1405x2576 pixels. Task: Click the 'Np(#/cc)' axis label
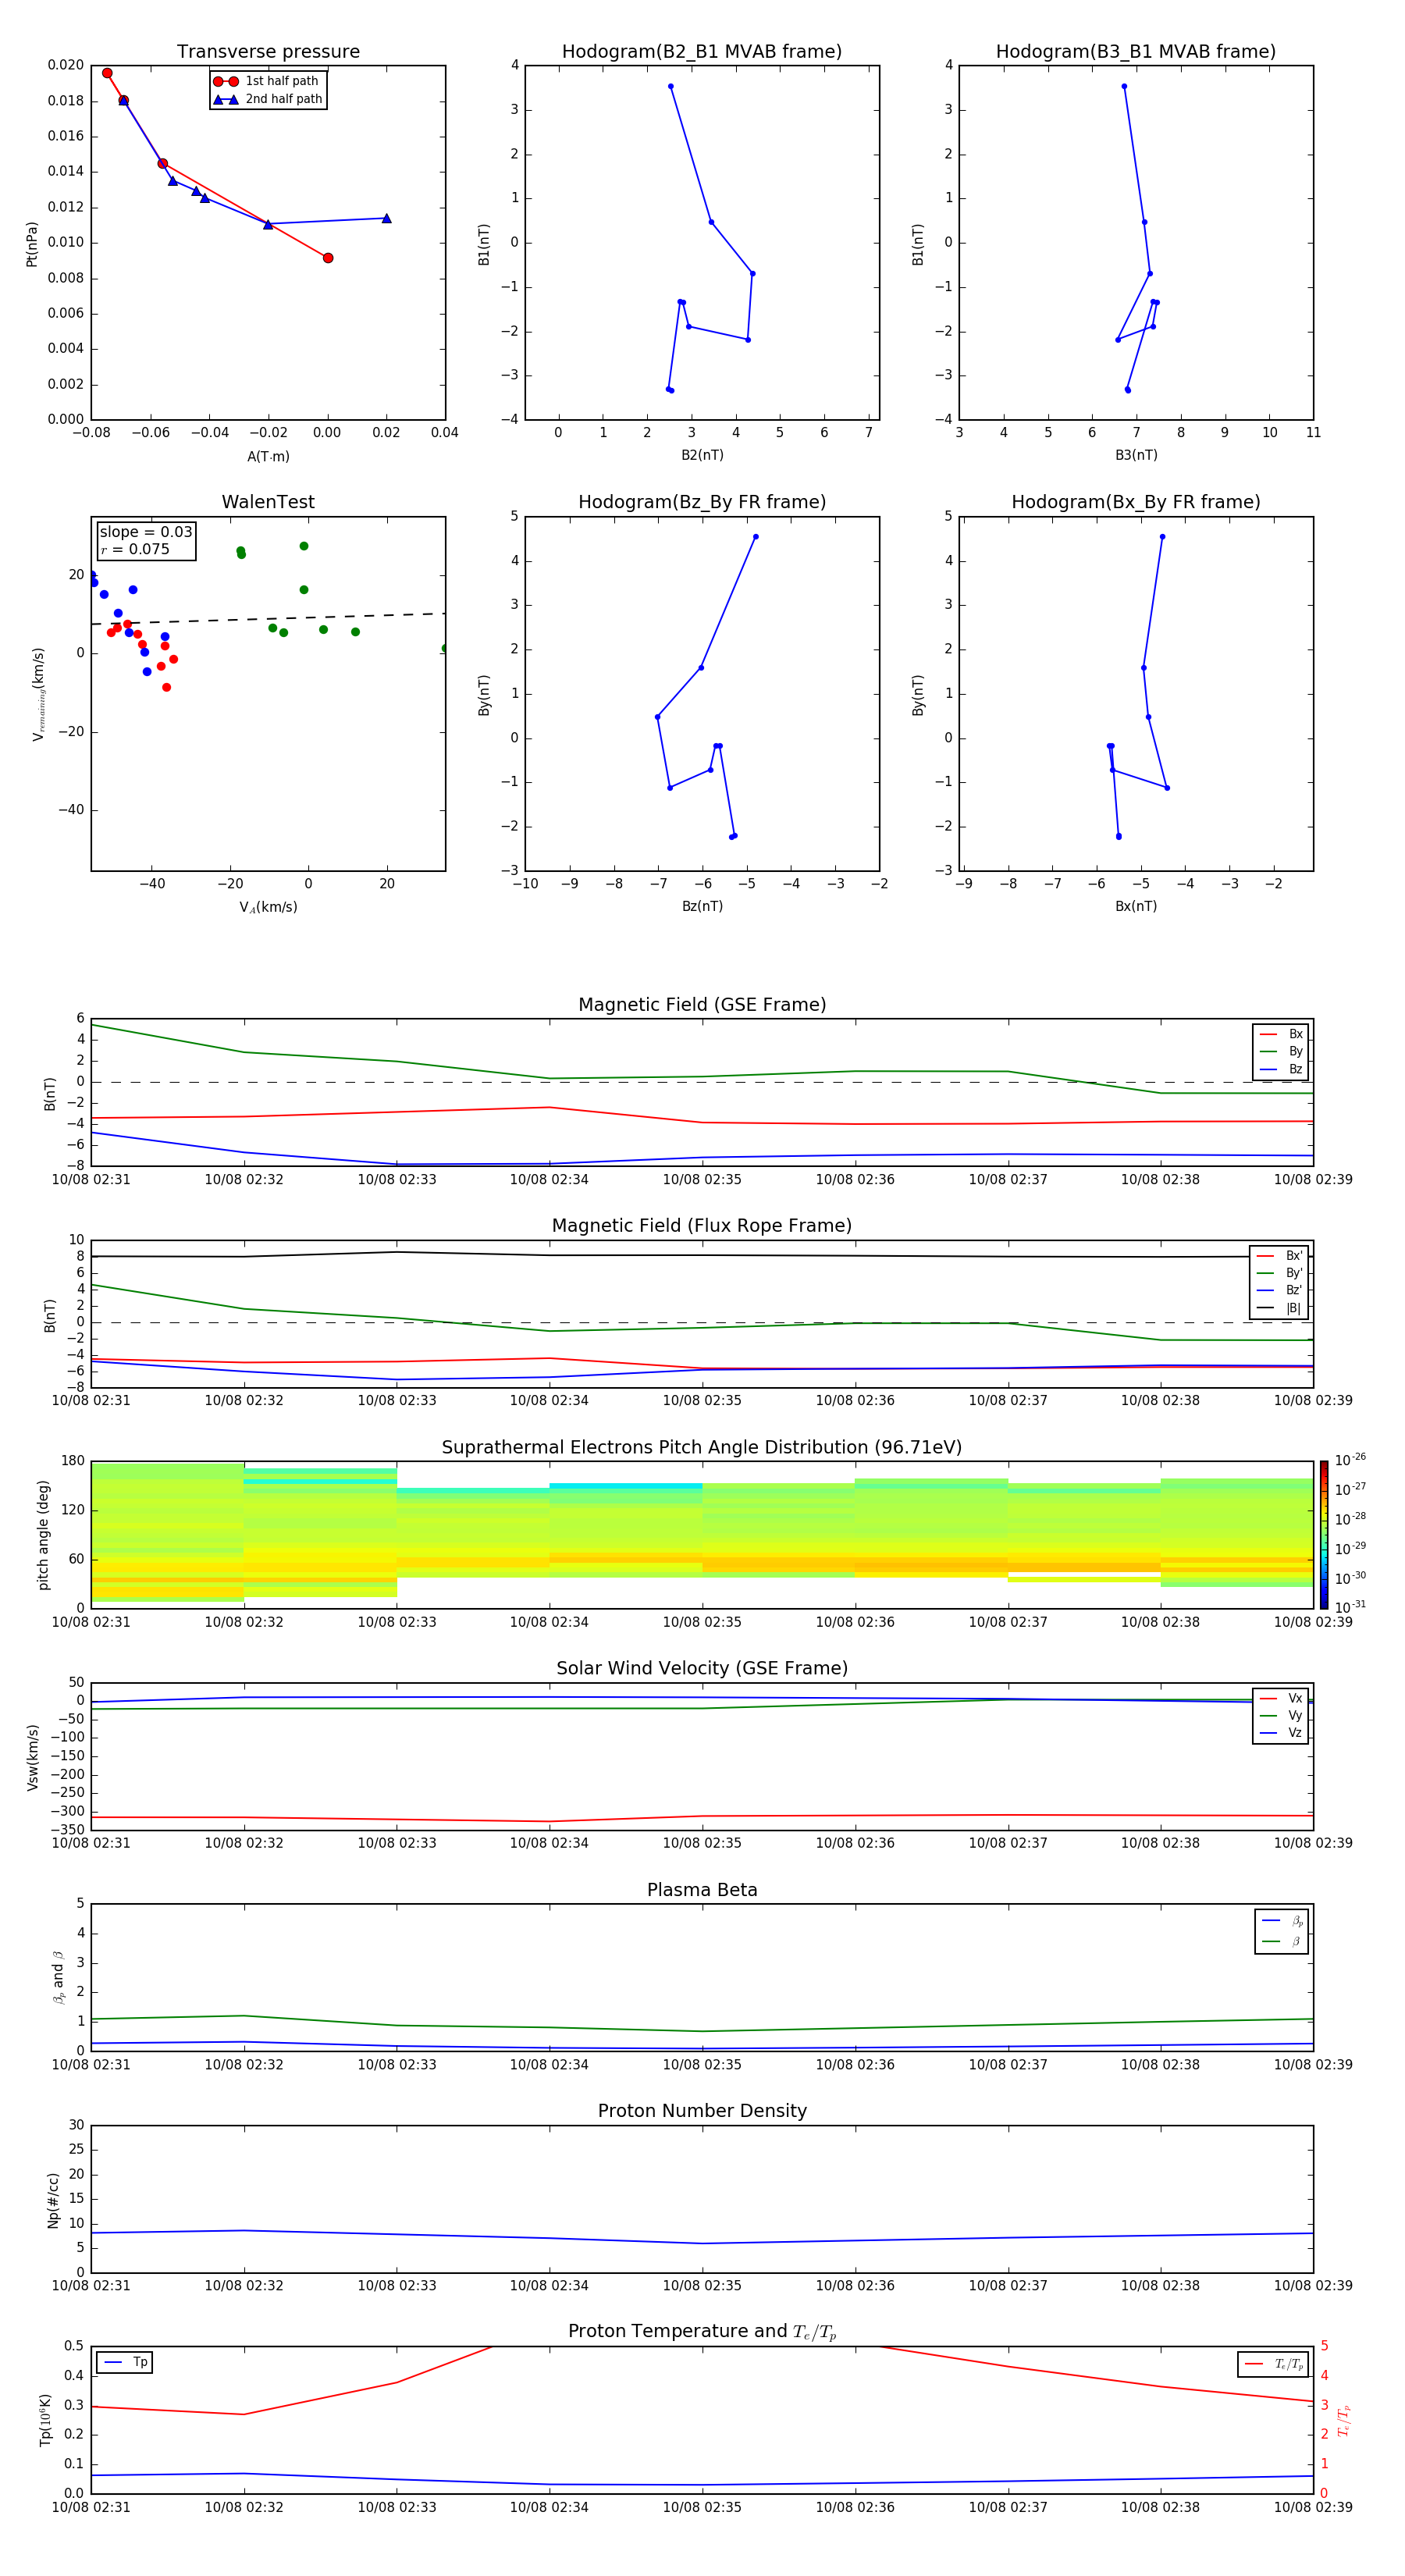point(54,2199)
